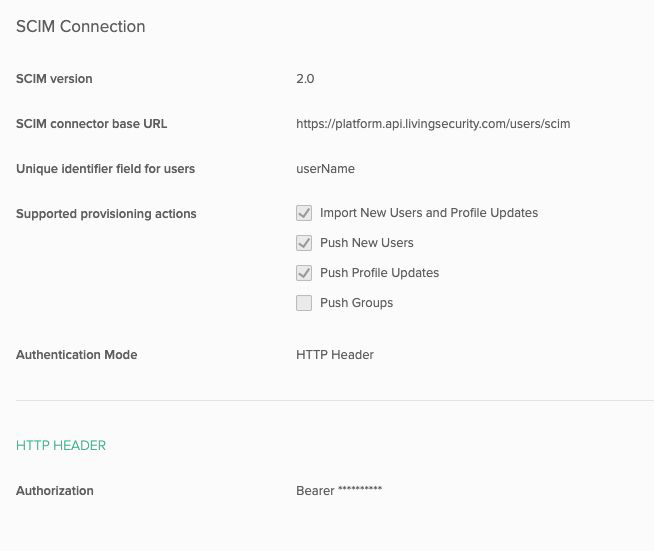654x551 pixels.
Task: Enable the Push Groups checkbox
Action: click(x=304, y=303)
